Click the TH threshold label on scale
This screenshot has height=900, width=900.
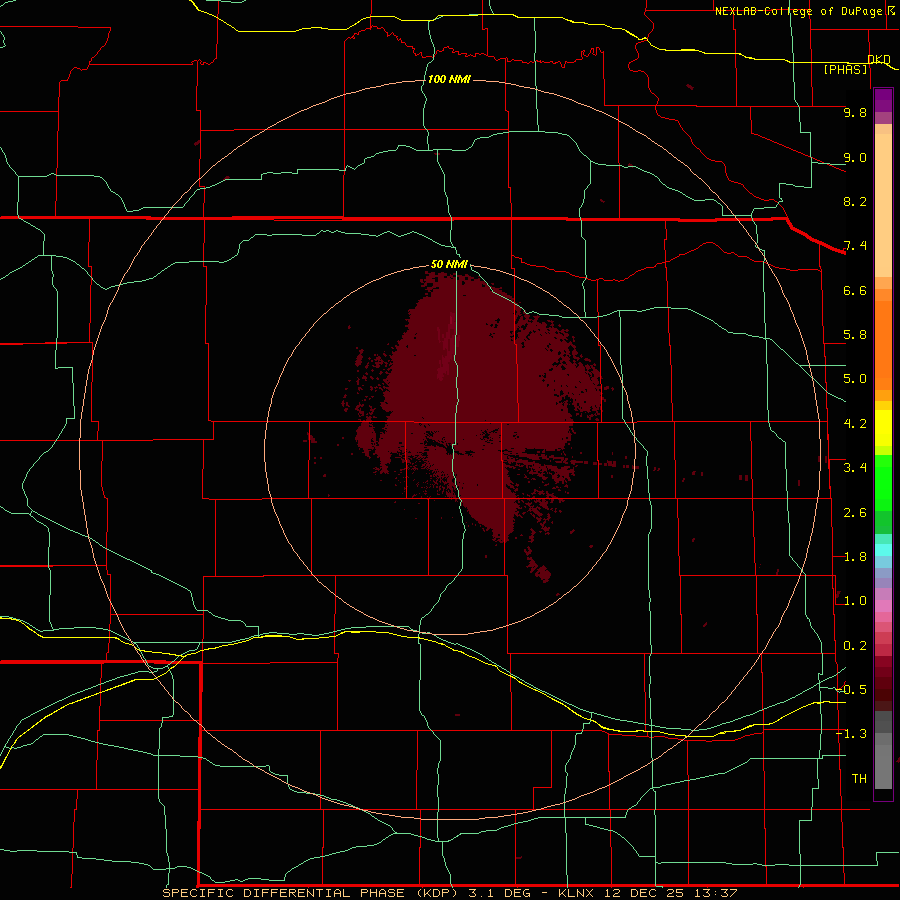(x=859, y=779)
